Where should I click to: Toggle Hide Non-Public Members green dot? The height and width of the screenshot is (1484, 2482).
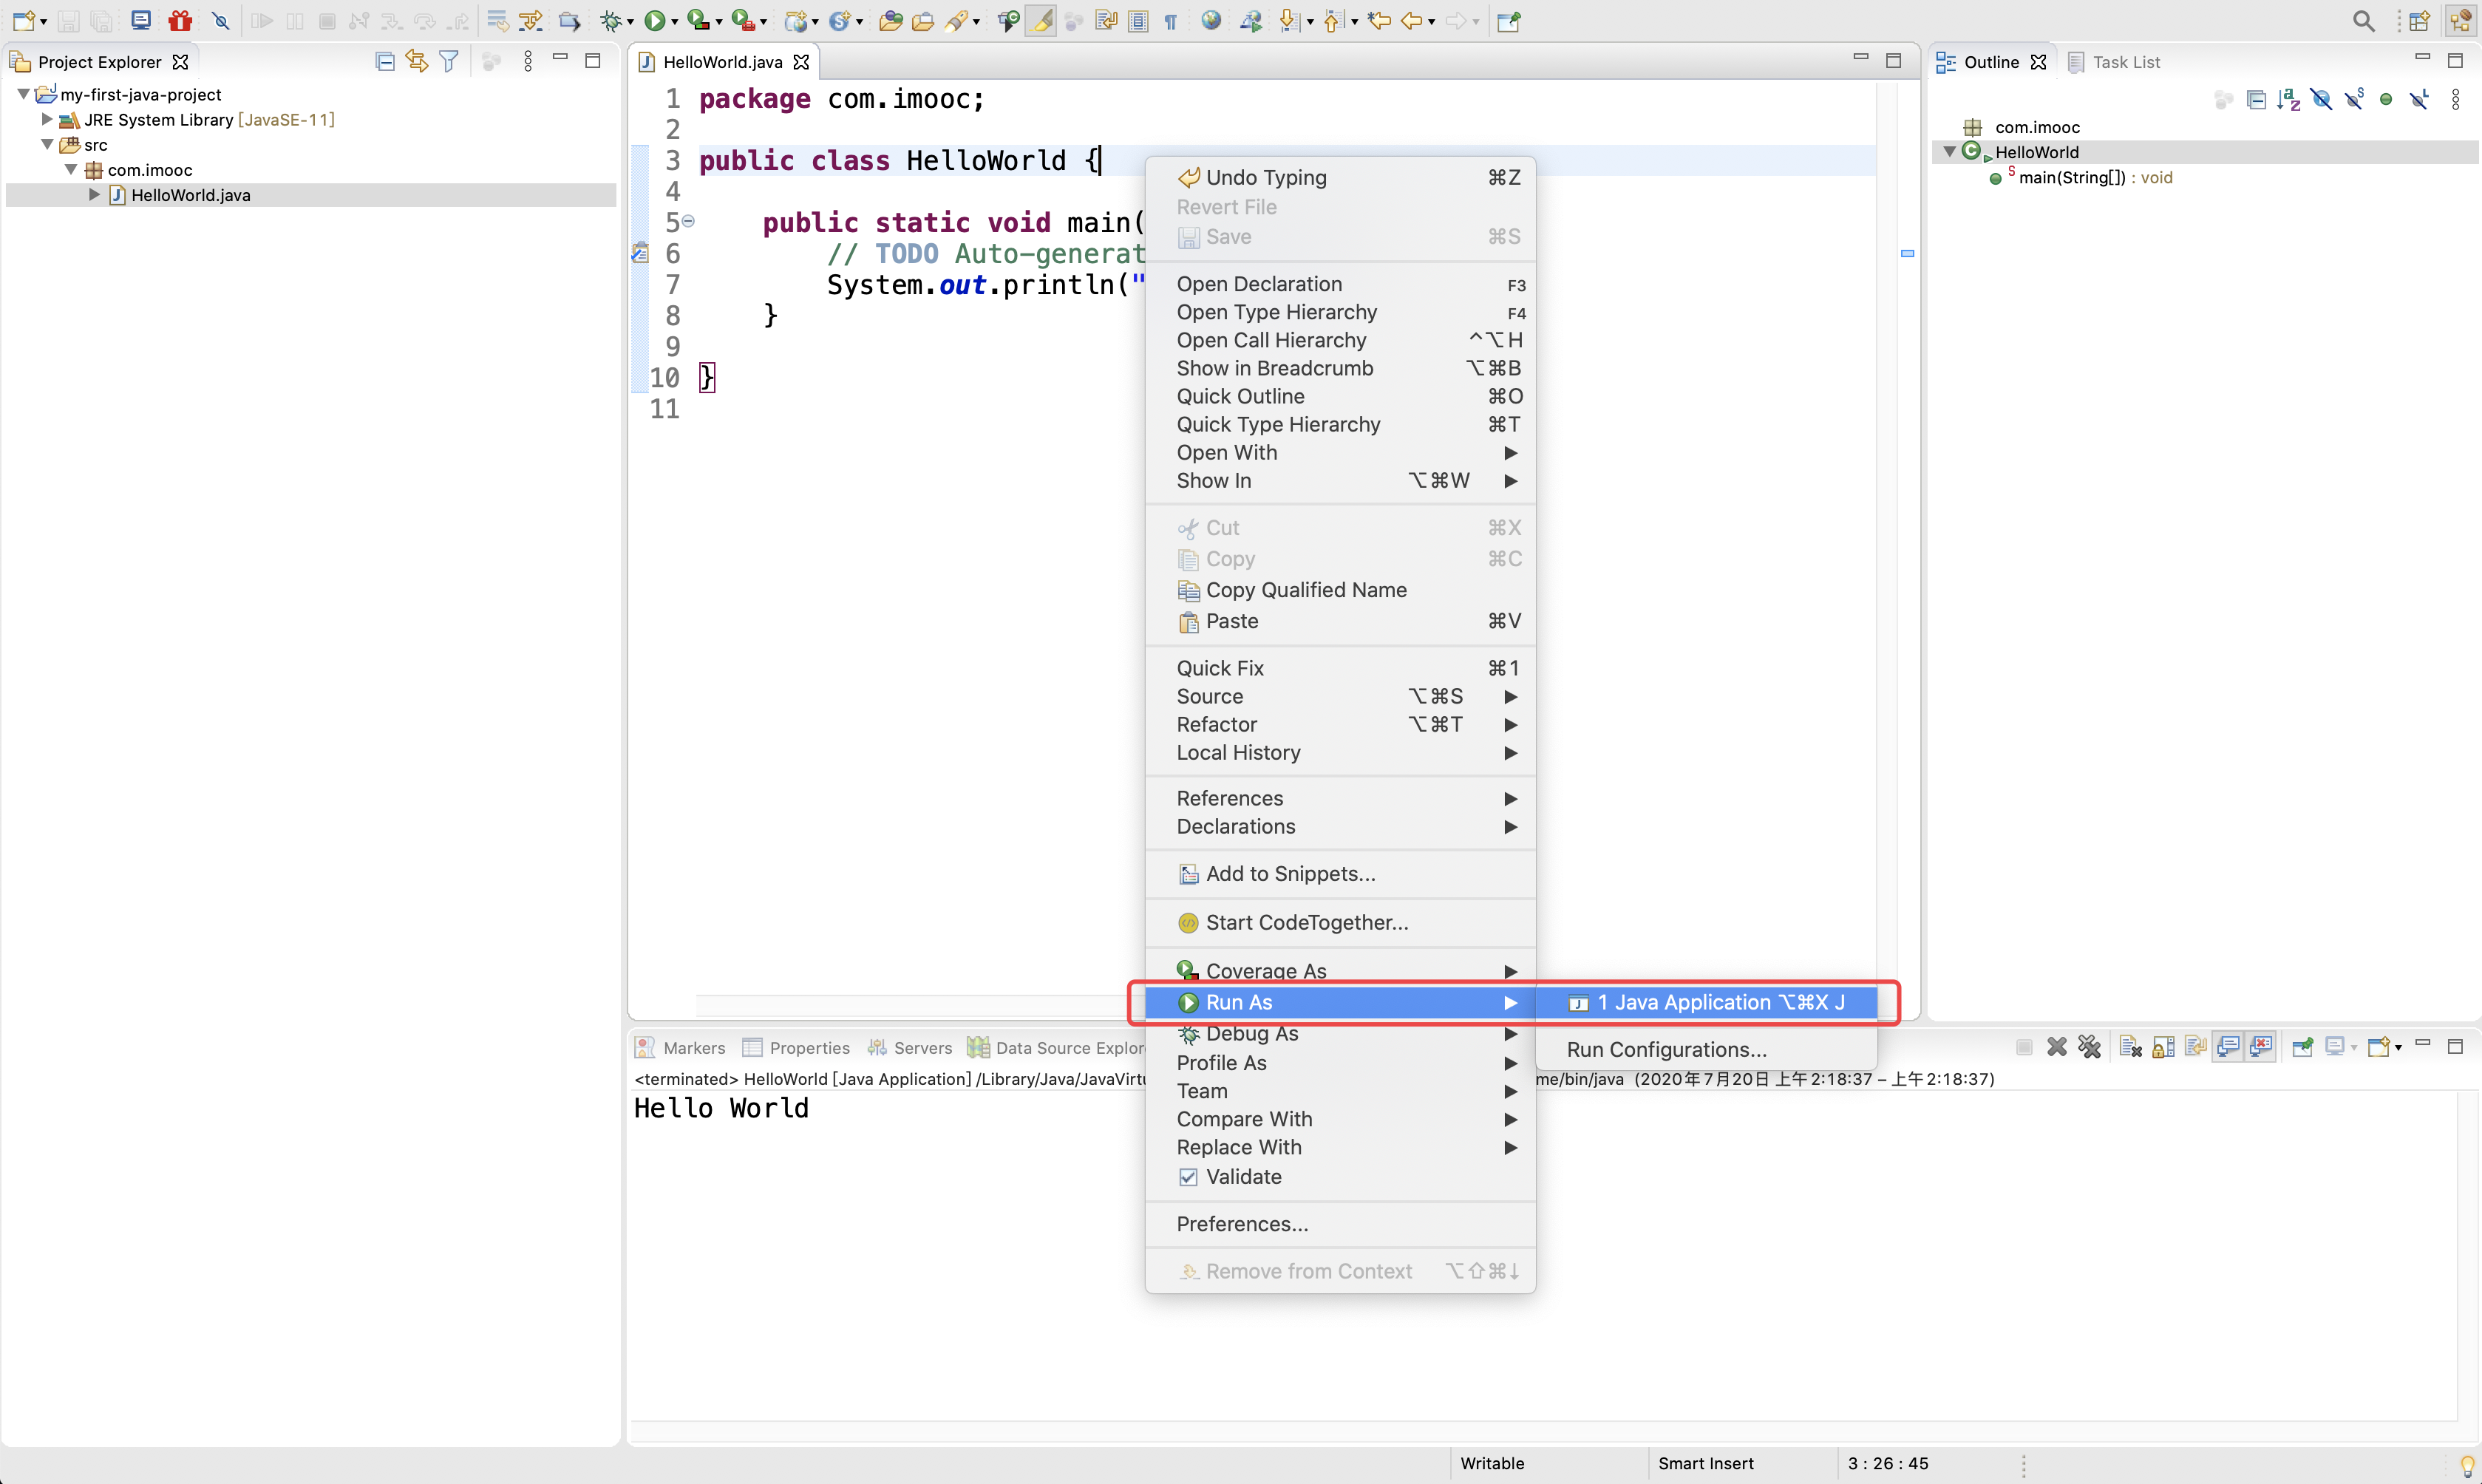coord(2386,99)
